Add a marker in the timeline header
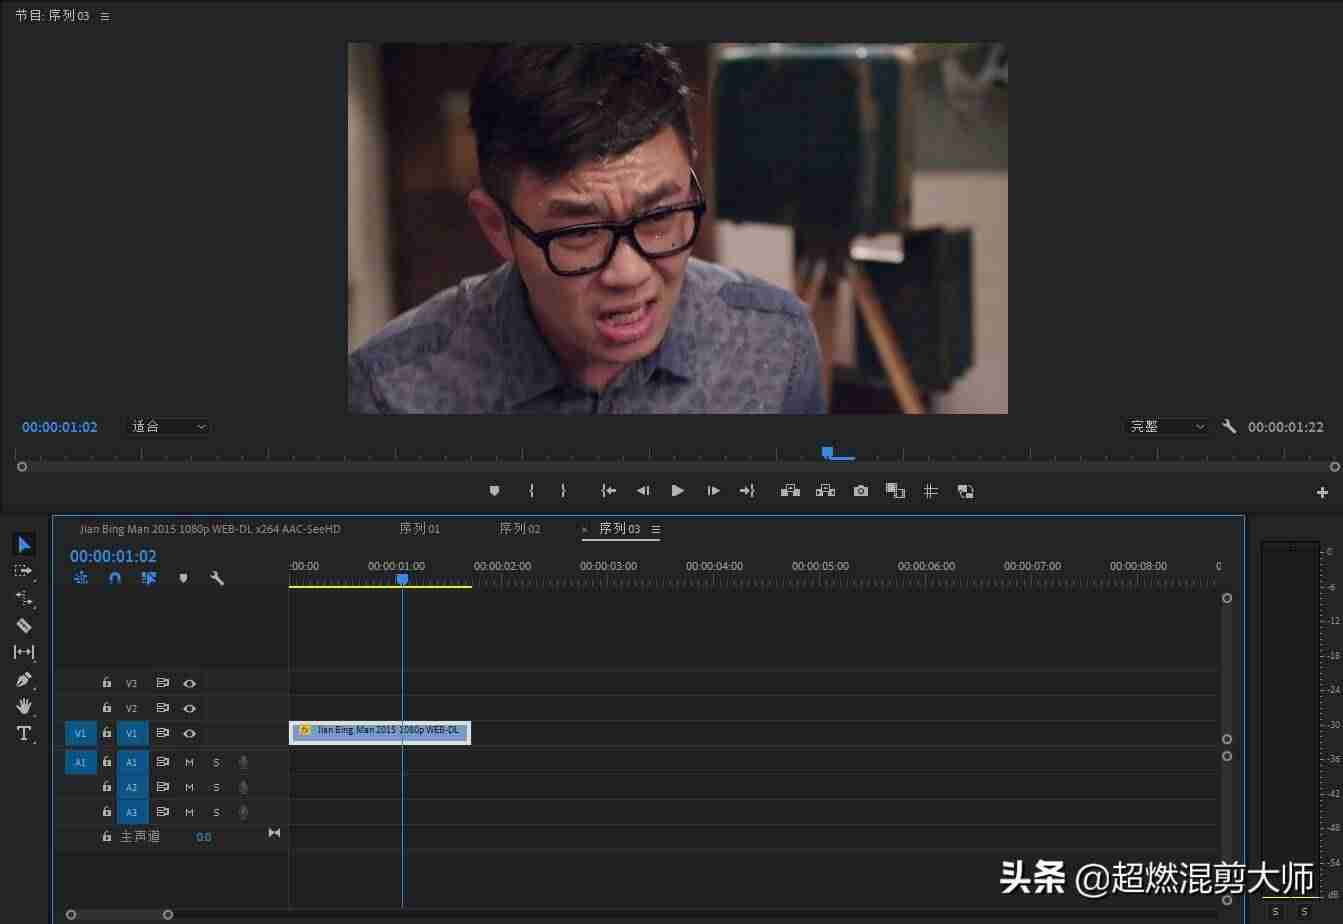Image resolution: width=1343 pixels, height=924 pixels. [183, 578]
